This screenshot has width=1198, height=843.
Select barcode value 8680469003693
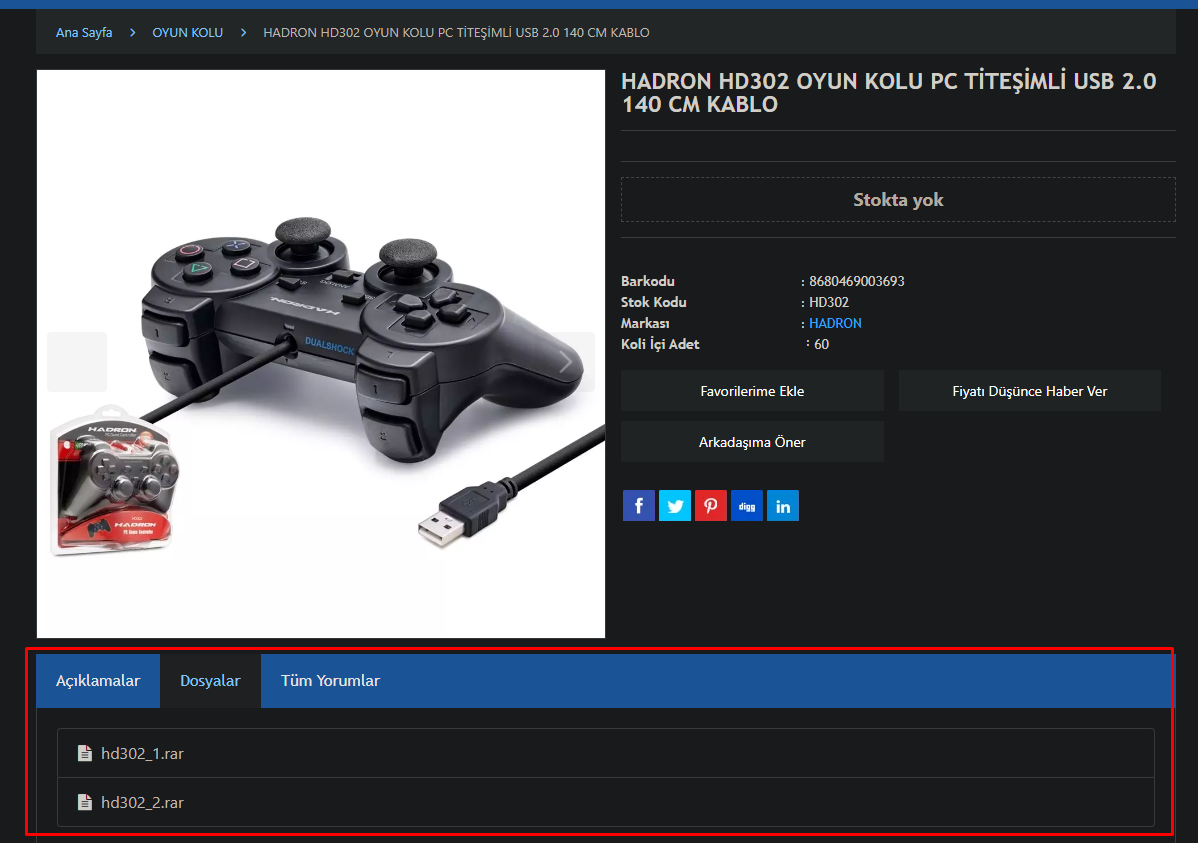click(856, 281)
